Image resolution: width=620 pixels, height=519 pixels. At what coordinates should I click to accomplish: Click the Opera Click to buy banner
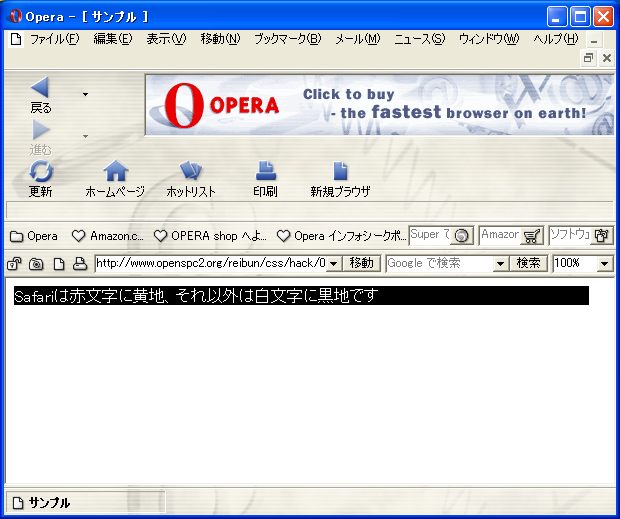coord(380,105)
